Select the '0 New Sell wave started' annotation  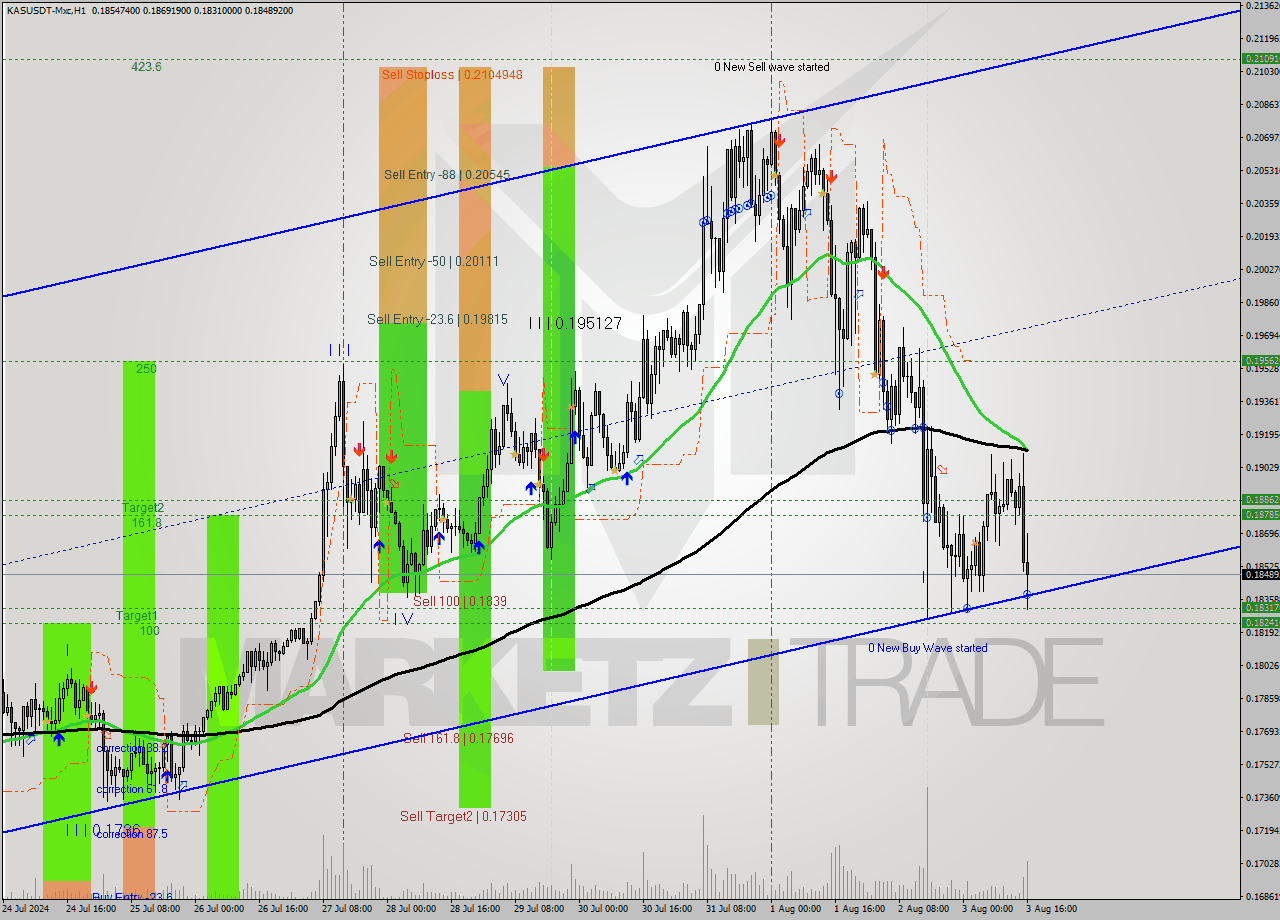pyautogui.click(x=771, y=67)
